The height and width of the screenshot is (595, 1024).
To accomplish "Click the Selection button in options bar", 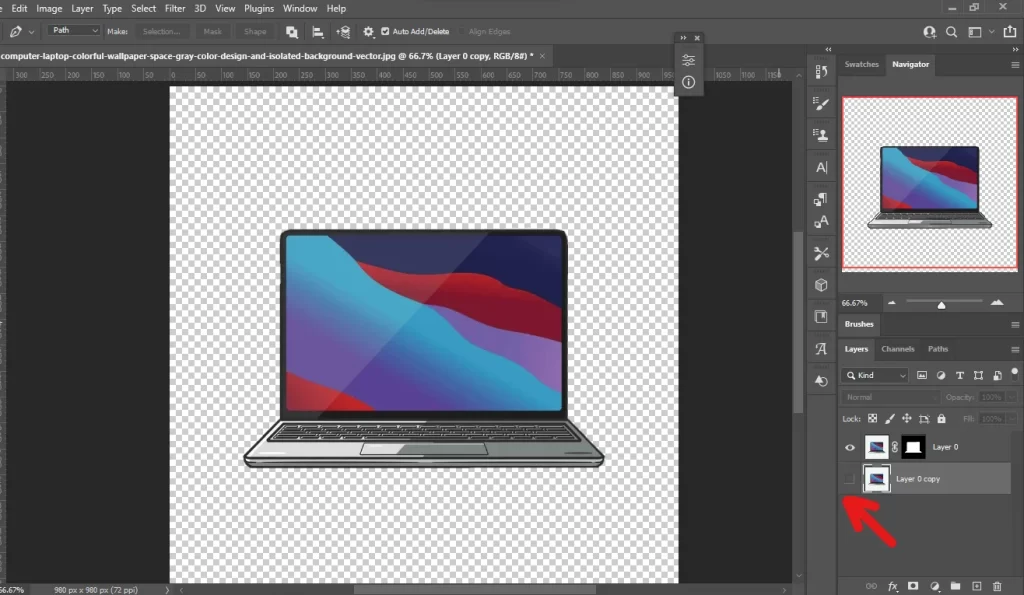I will tap(161, 31).
